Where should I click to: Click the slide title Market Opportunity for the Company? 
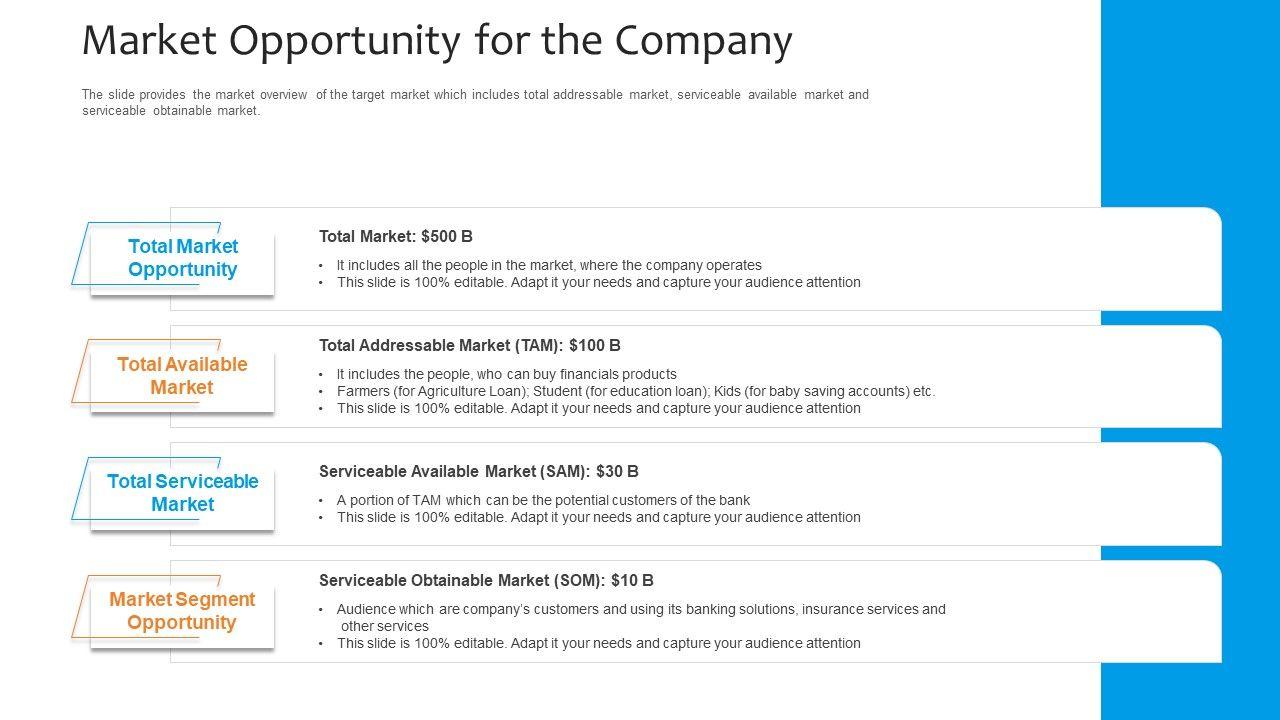pyautogui.click(x=437, y=41)
